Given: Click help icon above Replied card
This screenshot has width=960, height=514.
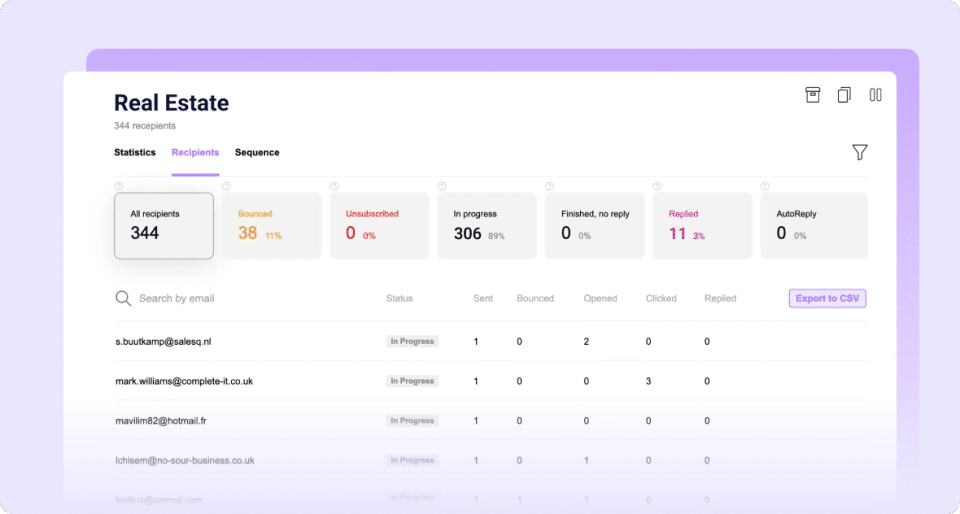Looking at the screenshot, I should point(657,186).
